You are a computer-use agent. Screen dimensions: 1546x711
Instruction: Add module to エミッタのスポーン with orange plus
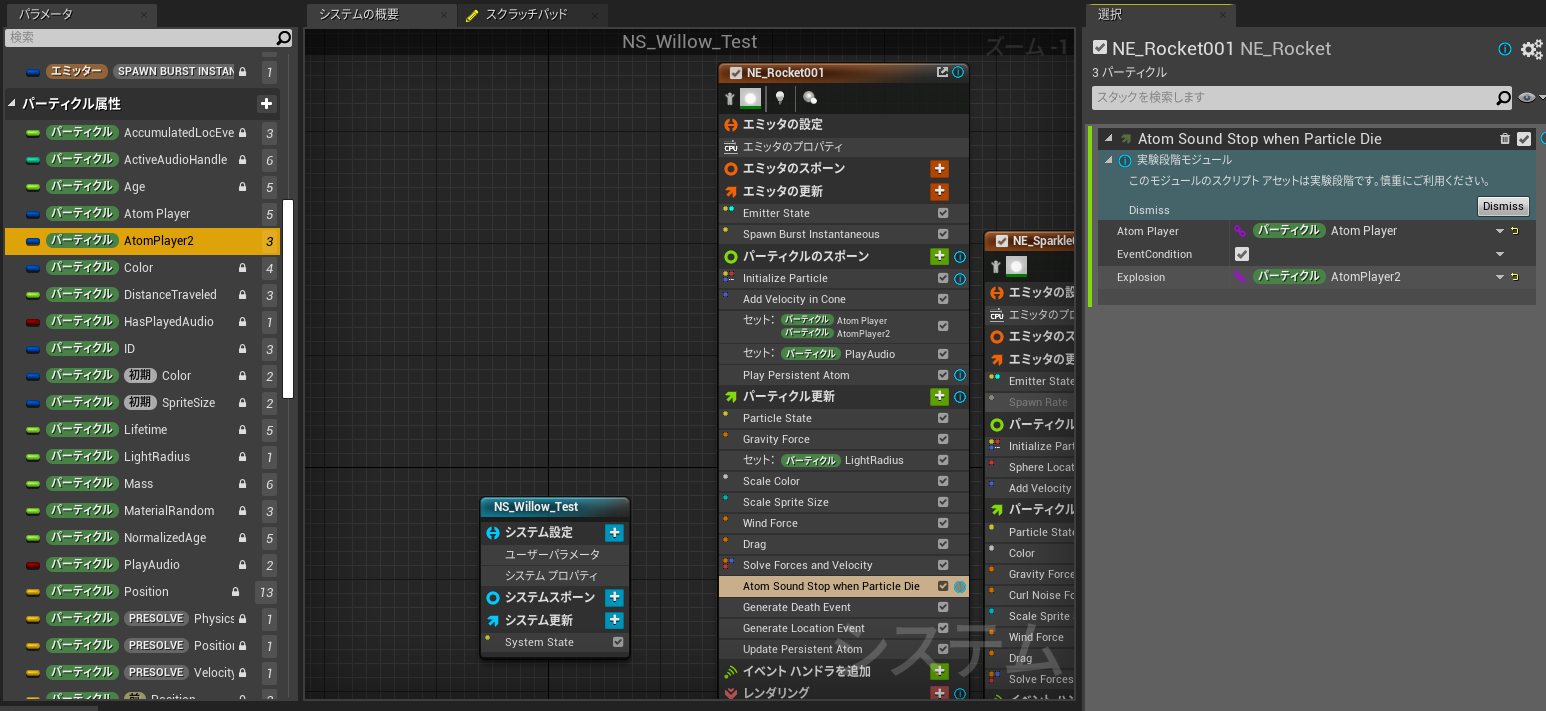pyautogui.click(x=939, y=169)
